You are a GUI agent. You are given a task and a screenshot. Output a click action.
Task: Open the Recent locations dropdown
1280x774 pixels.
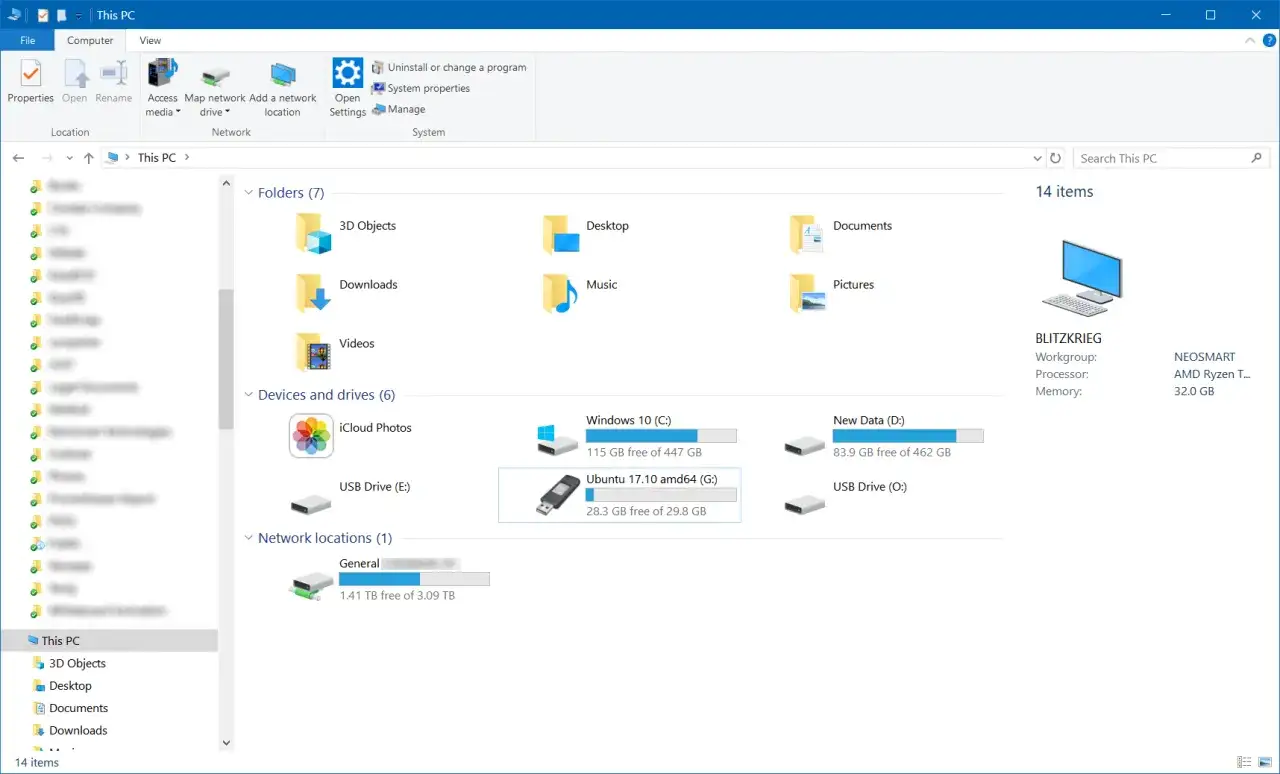click(x=69, y=158)
